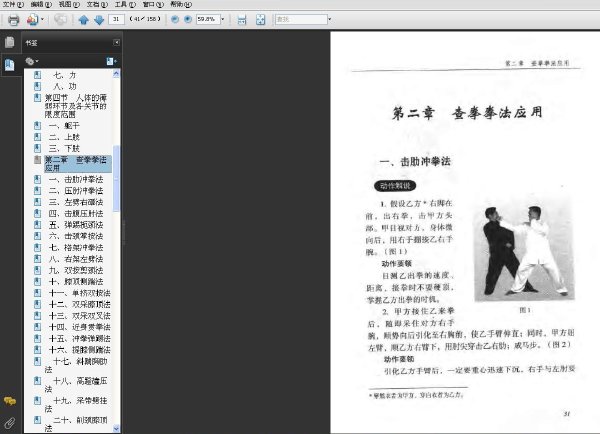Click the bookmarks vertical scrollbar thumb
Screen dimensions: 600x434
(116, 178)
